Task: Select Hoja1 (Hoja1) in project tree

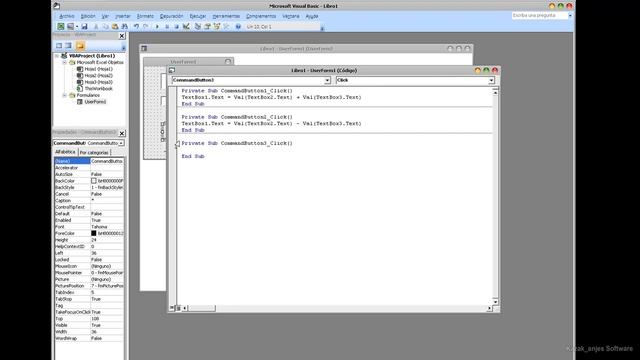Action: coord(98,69)
